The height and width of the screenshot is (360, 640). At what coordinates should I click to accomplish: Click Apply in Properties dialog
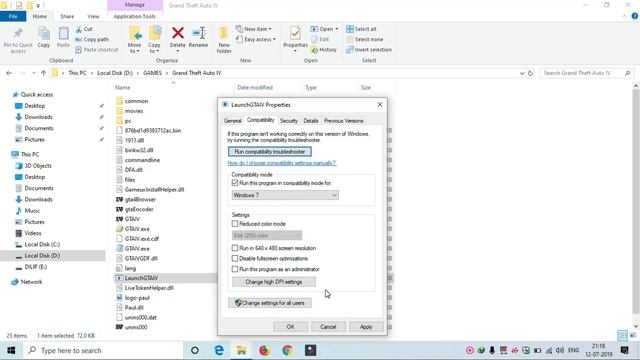(366, 327)
